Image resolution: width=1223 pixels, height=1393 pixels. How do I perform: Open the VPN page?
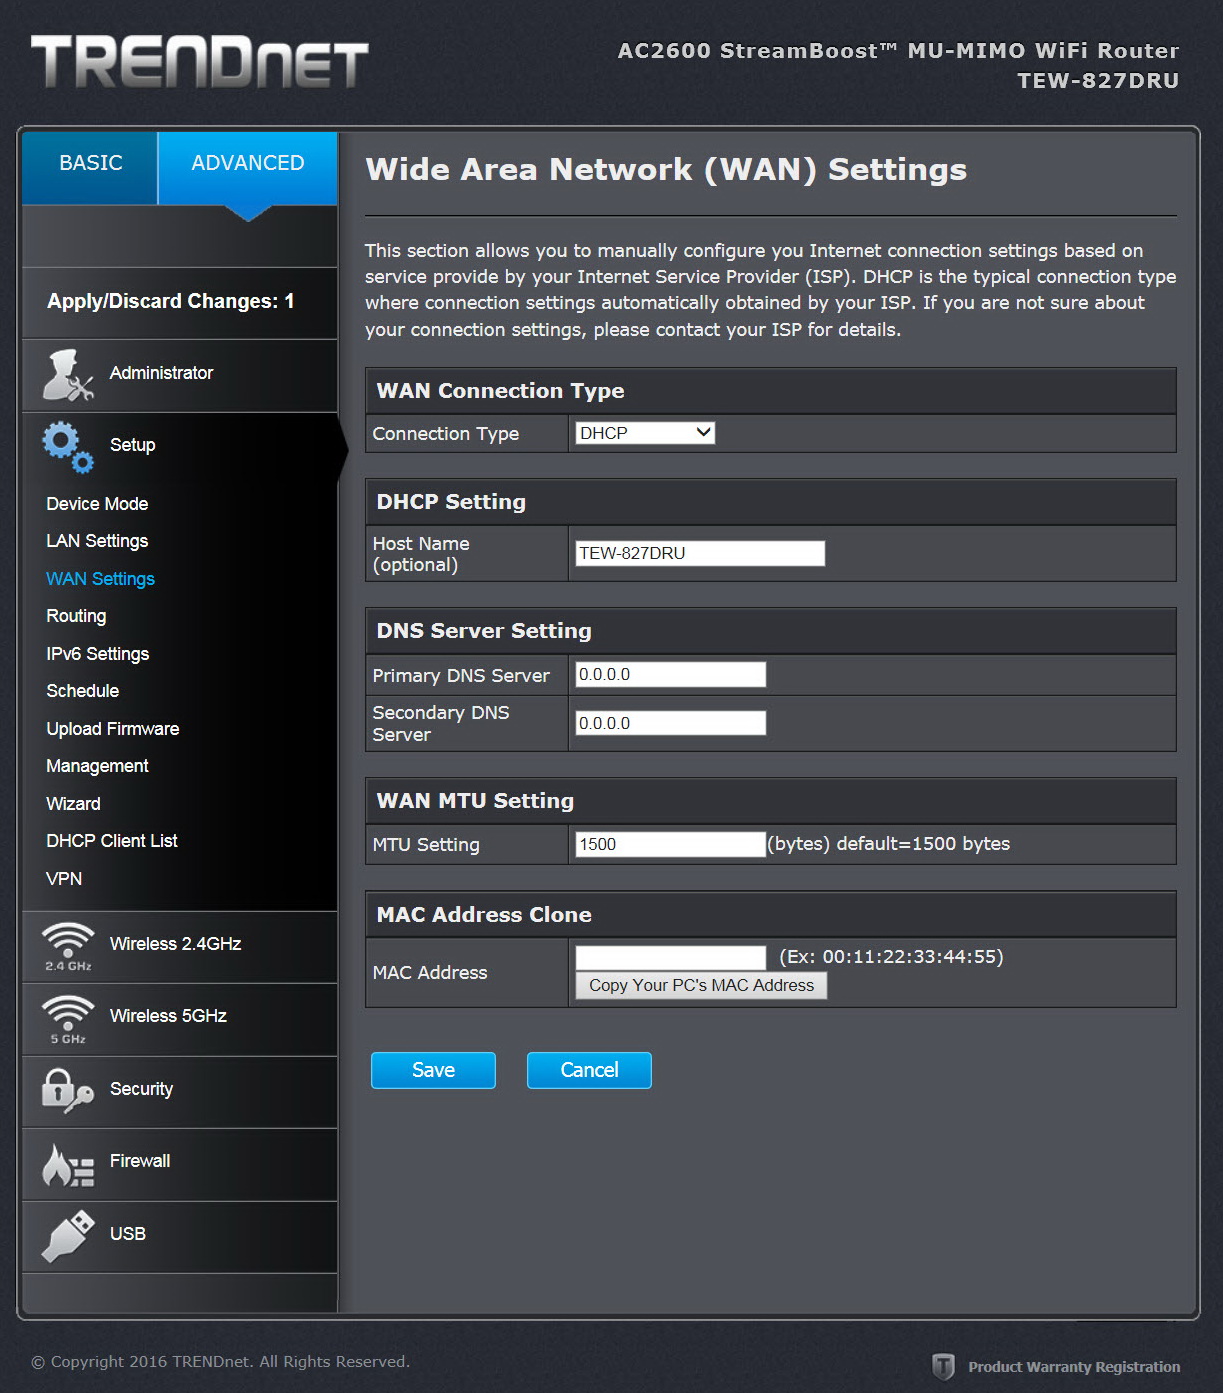[64, 879]
